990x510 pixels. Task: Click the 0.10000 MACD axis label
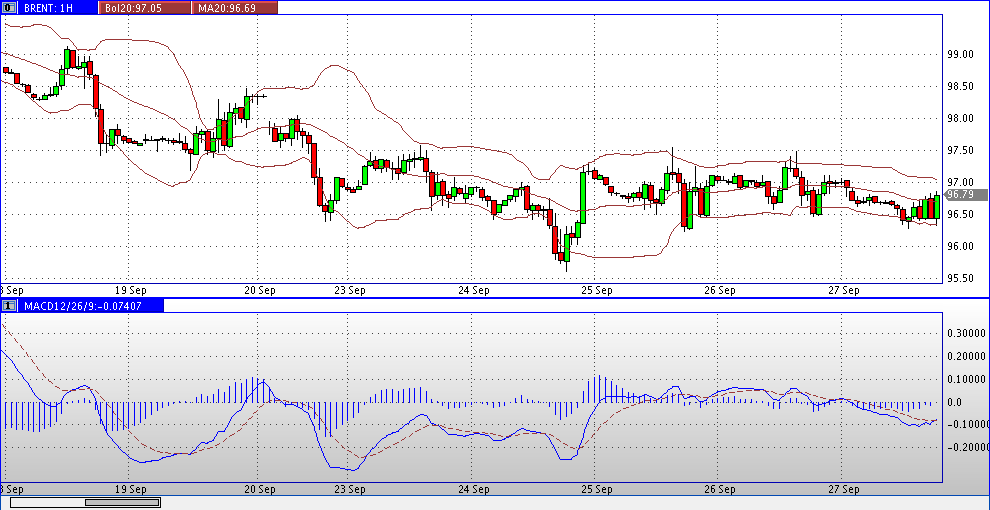(x=968, y=379)
